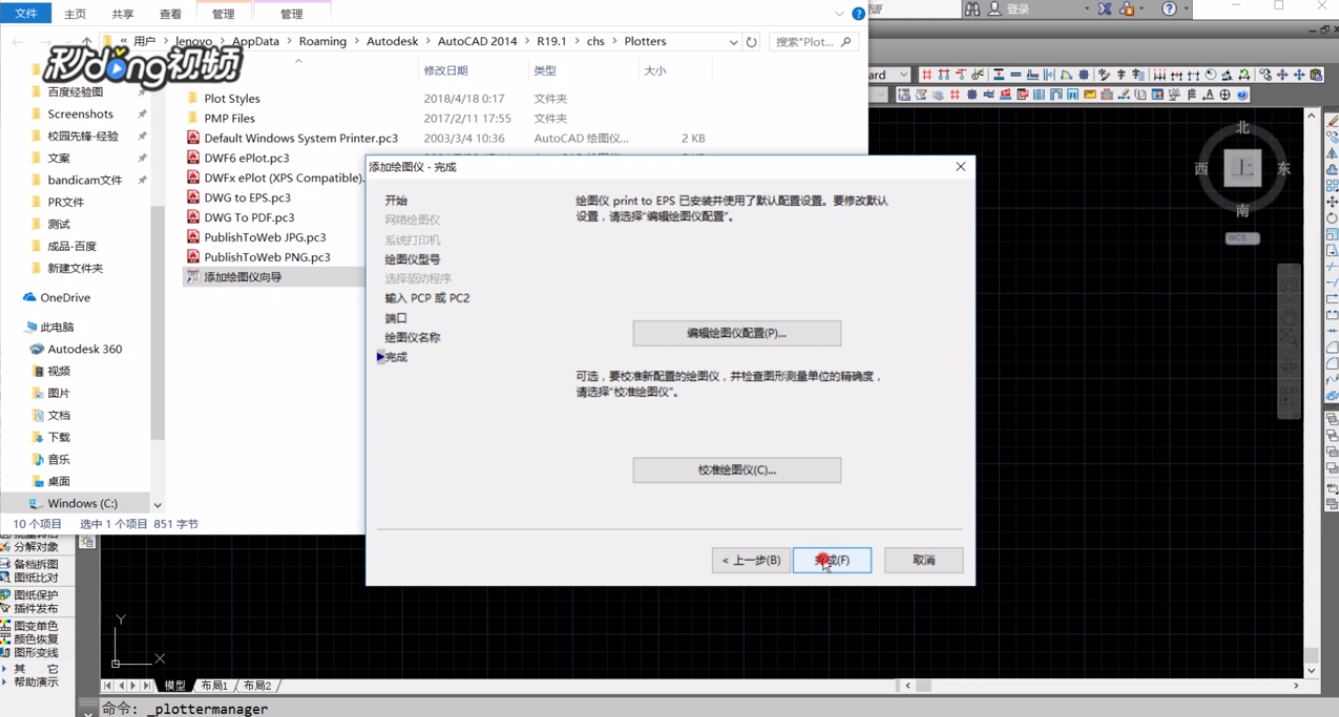Open bandicam文件 folder in navigation pane
The width and height of the screenshot is (1339, 717).
pyautogui.click(x=84, y=180)
